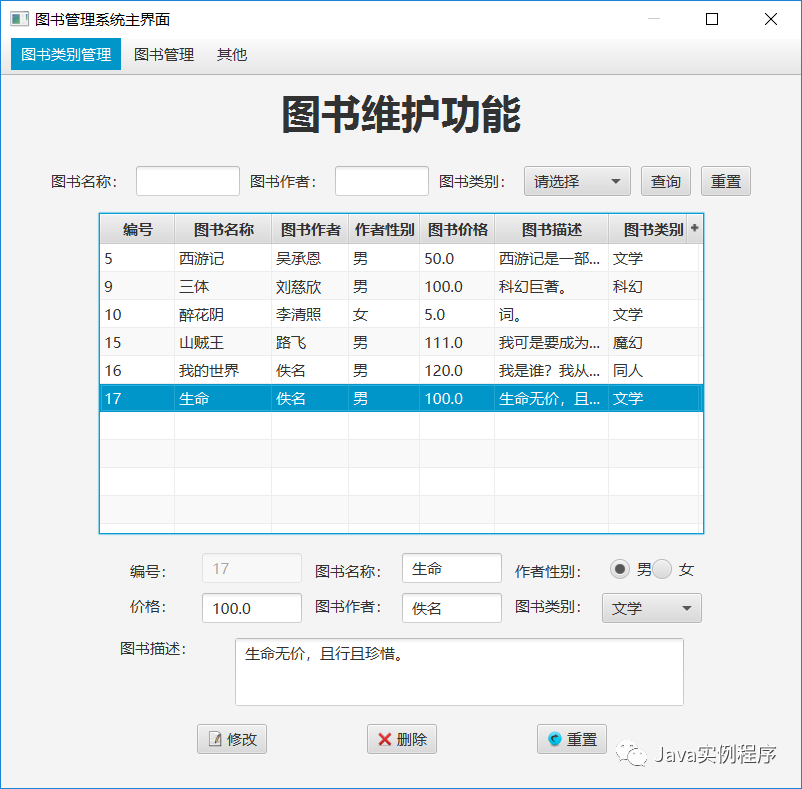Open the table column menu plus icon
Screen dimensions: 802x789
[x=694, y=228]
